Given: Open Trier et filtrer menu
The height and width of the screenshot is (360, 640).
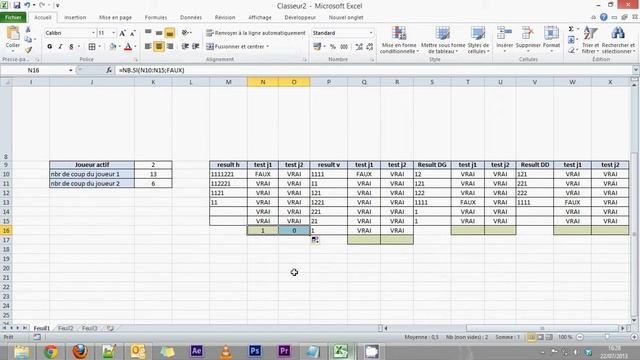Looking at the screenshot, I should click(590, 40).
